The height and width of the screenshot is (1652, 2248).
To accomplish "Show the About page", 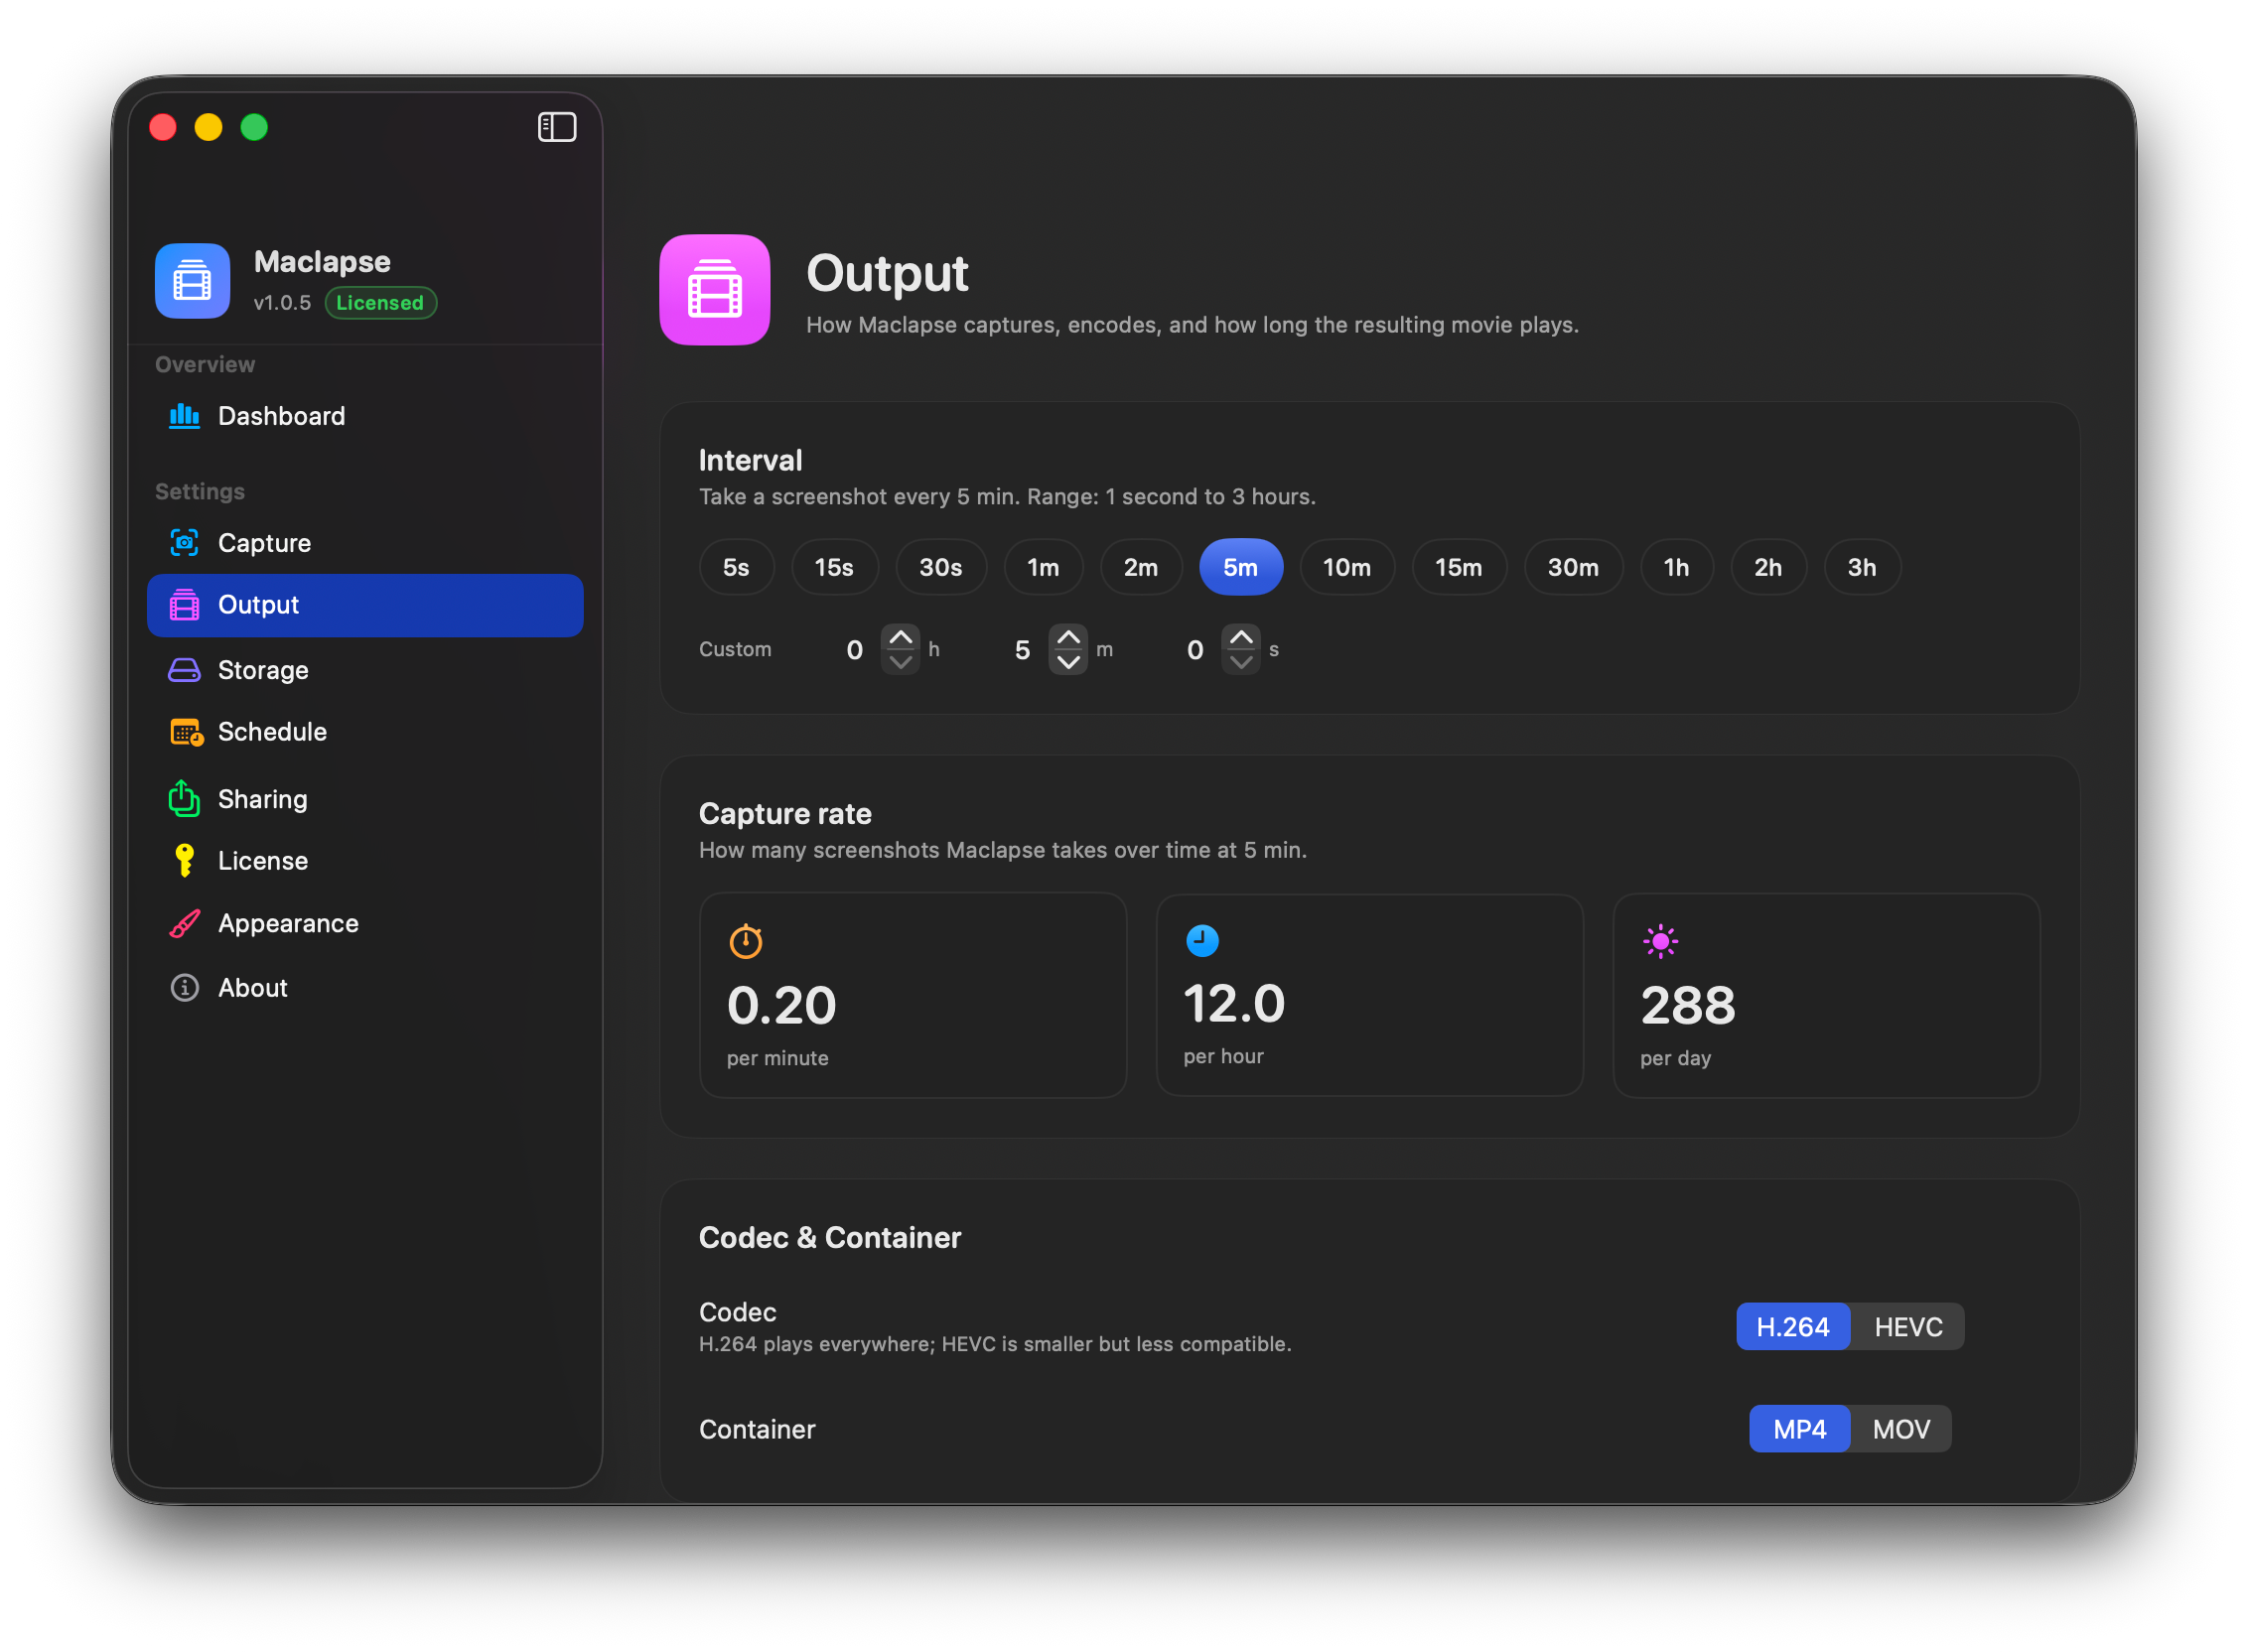I will point(365,988).
